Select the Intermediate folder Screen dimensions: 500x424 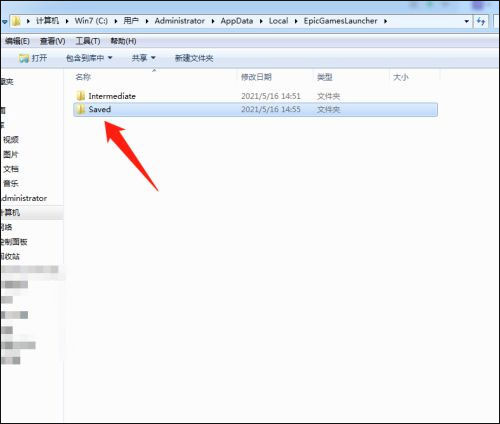[x=112, y=96]
